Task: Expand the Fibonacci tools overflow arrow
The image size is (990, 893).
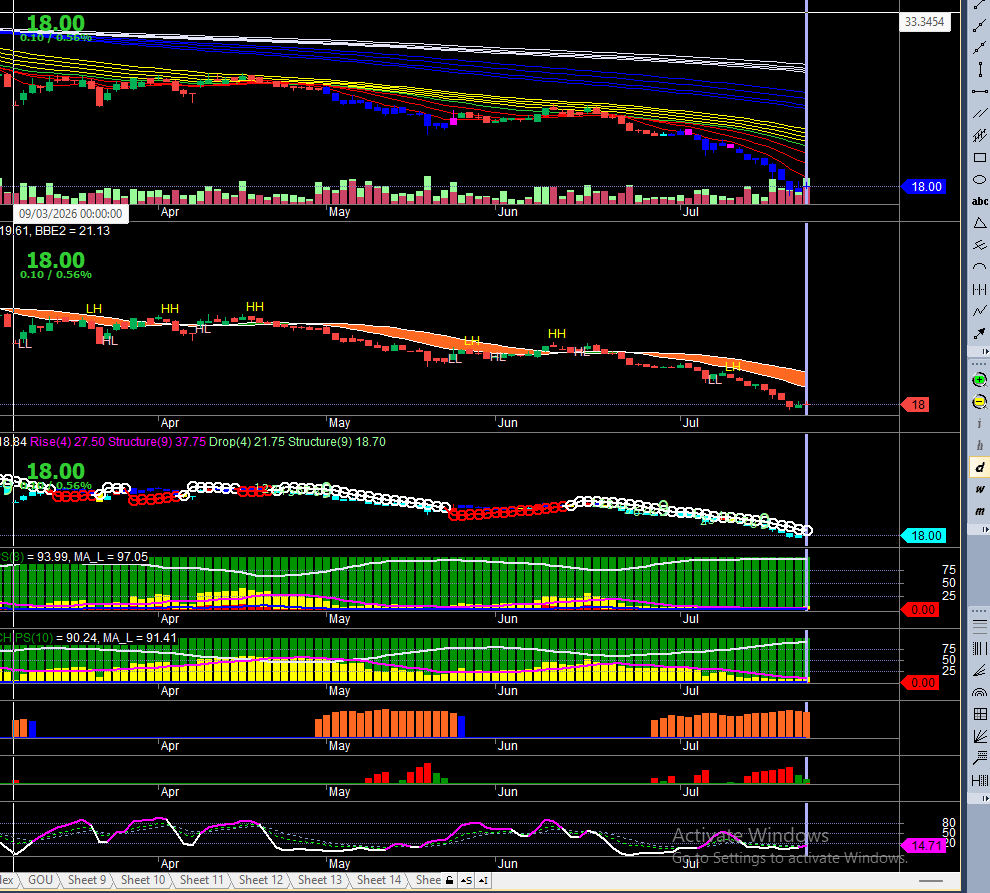Action: pos(986,799)
